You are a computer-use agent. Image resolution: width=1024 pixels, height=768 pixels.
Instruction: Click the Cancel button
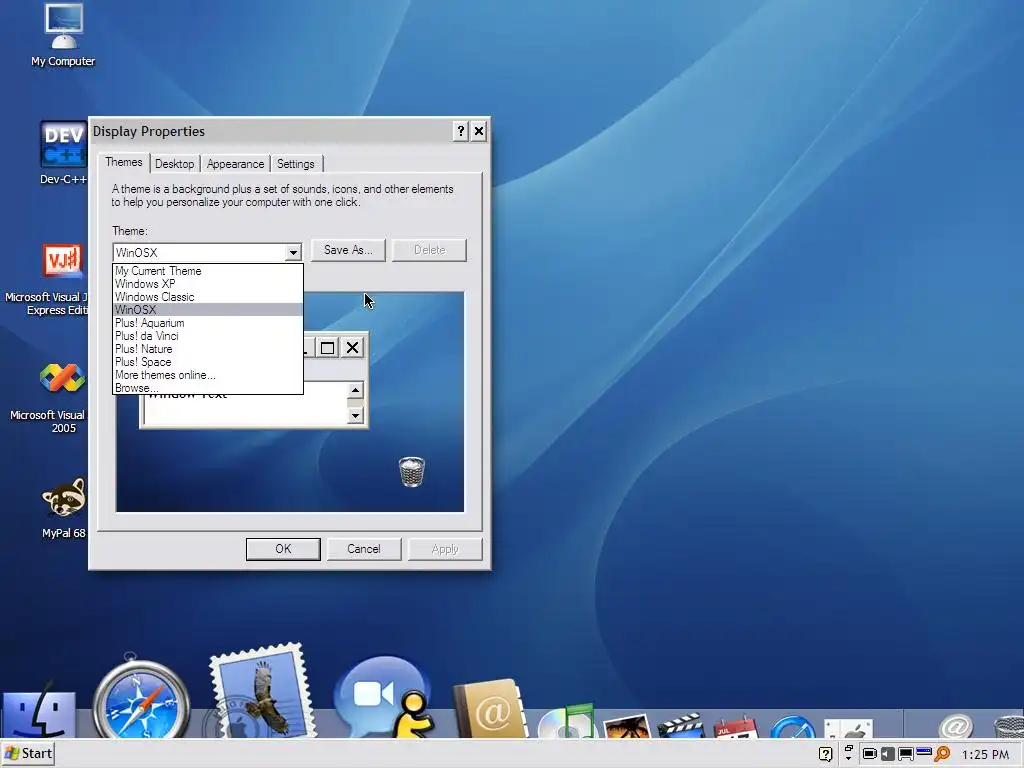(364, 549)
